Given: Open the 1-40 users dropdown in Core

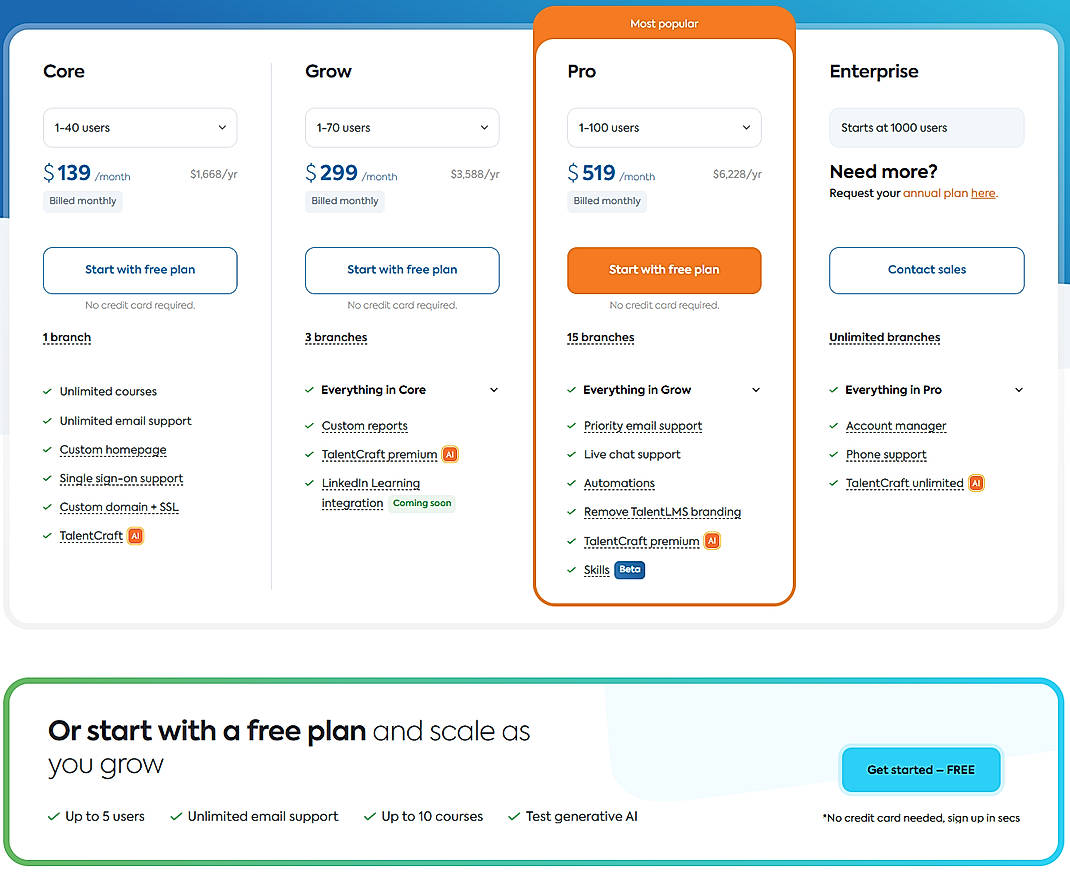Looking at the screenshot, I should [x=139, y=127].
